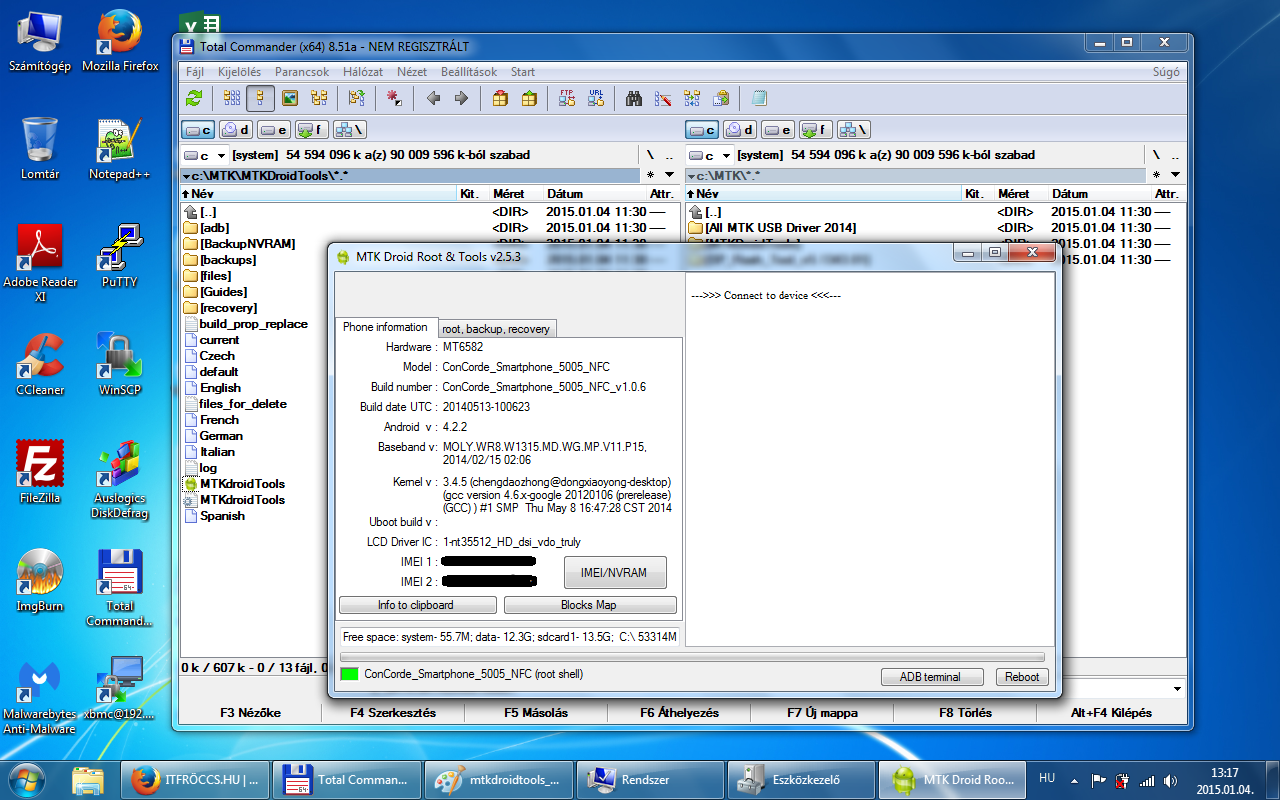Click the green connection status indicator

tap(349, 675)
